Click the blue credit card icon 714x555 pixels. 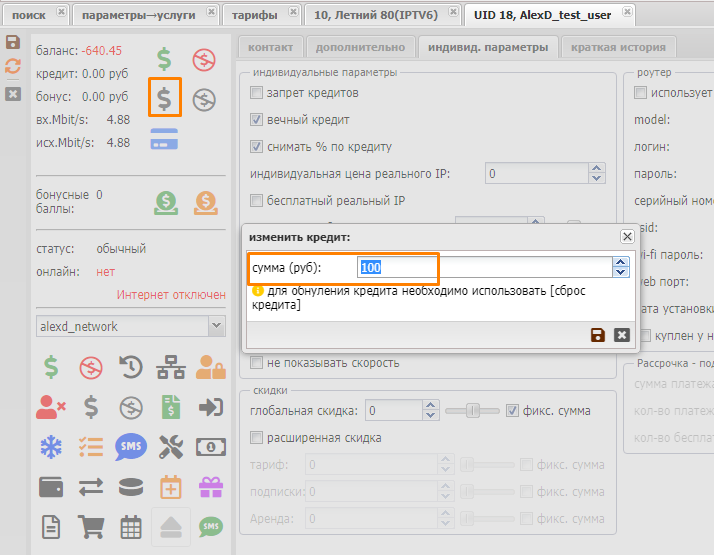[164, 142]
